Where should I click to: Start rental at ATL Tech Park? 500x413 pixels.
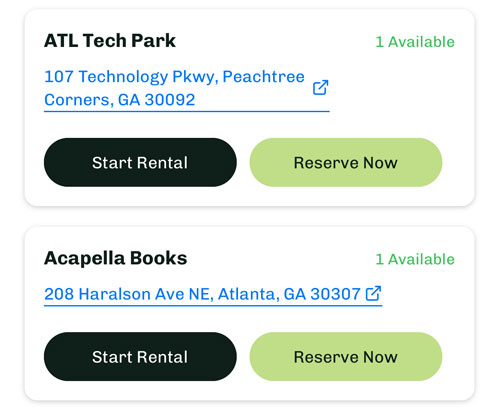(140, 162)
